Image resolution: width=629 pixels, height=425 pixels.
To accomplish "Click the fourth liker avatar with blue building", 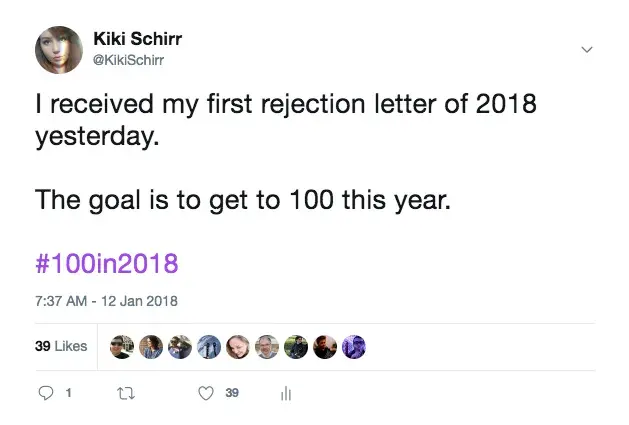I will pos(209,347).
